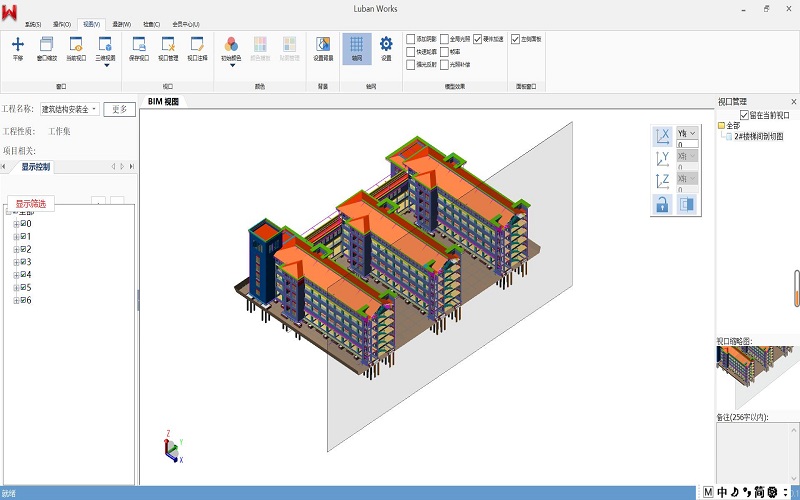Click the IME M mode icon

(x=708, y=492)
